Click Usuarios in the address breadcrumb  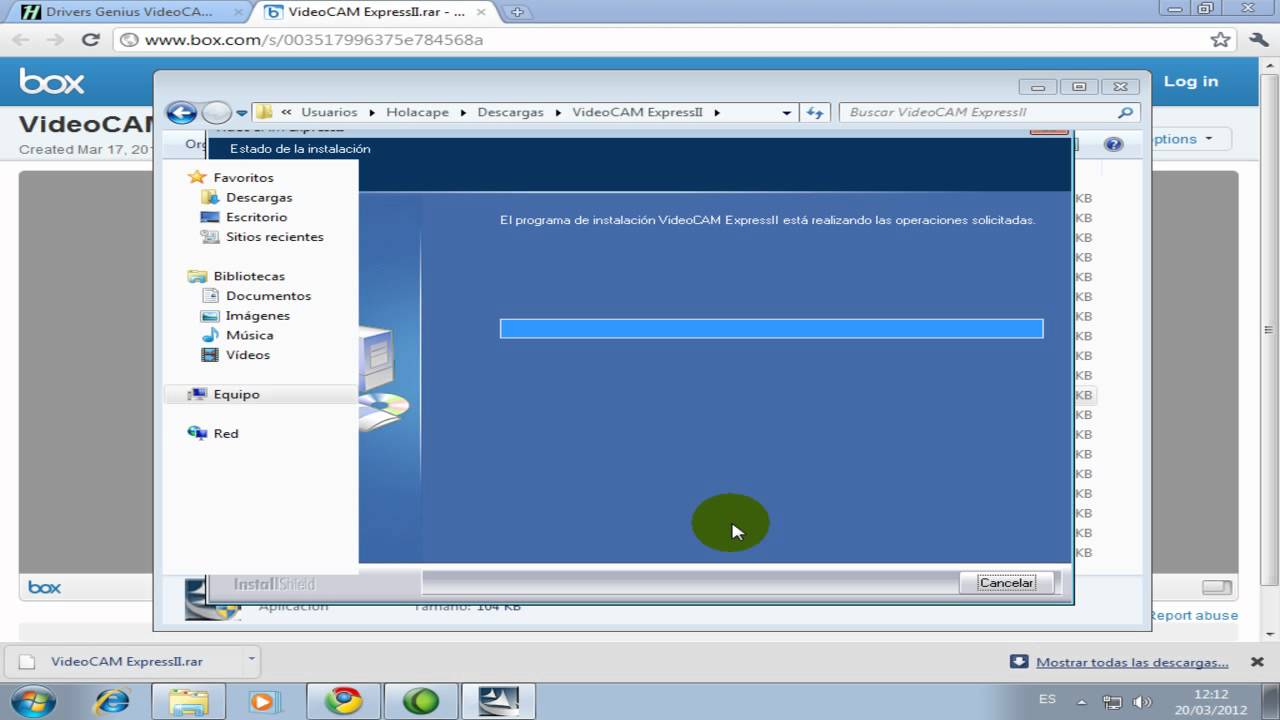click(329, 112)
